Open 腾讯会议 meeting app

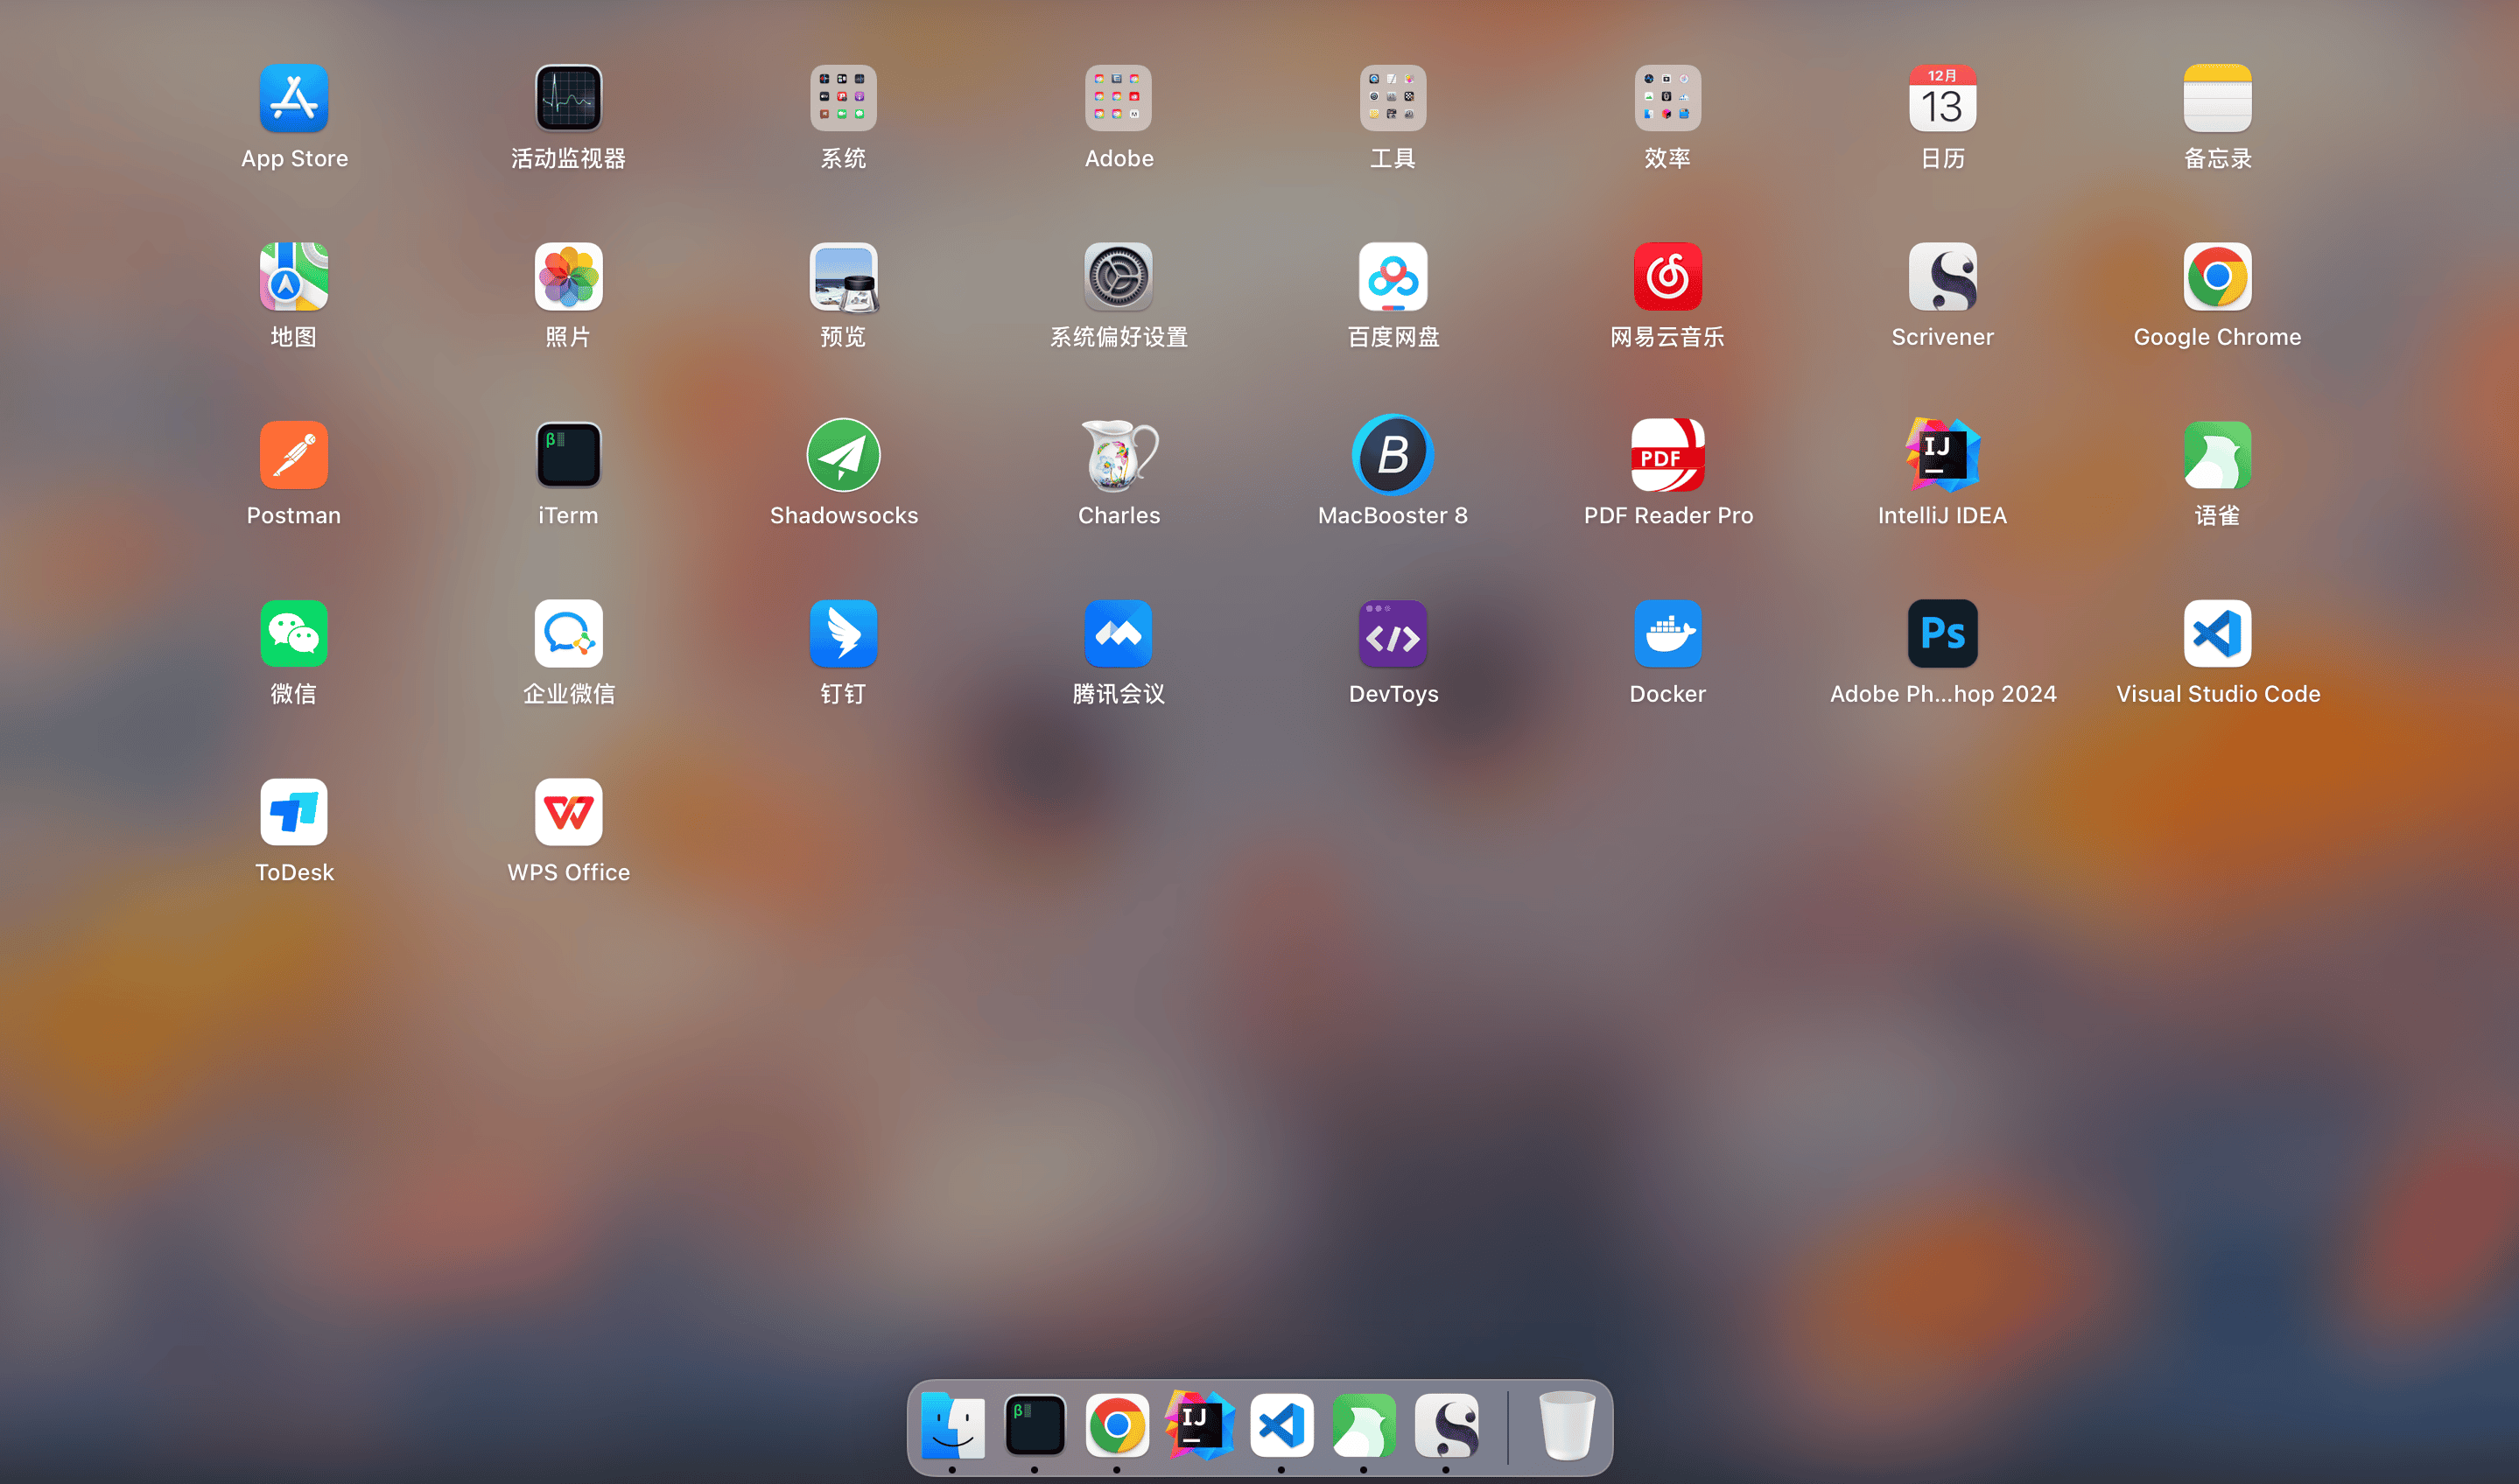[x=1118, y=634]
